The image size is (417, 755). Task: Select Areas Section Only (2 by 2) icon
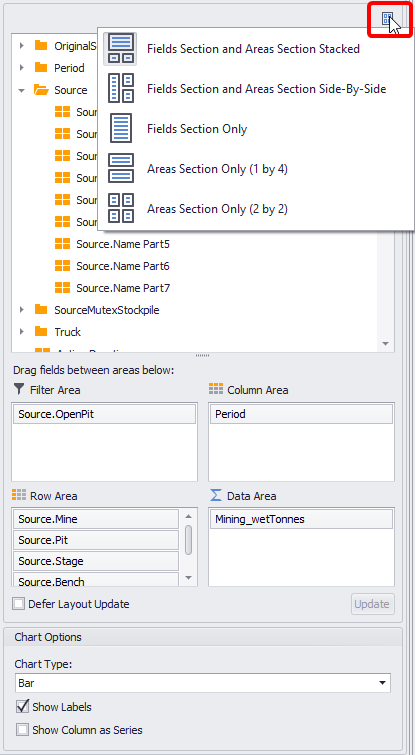tap(120, 208)
